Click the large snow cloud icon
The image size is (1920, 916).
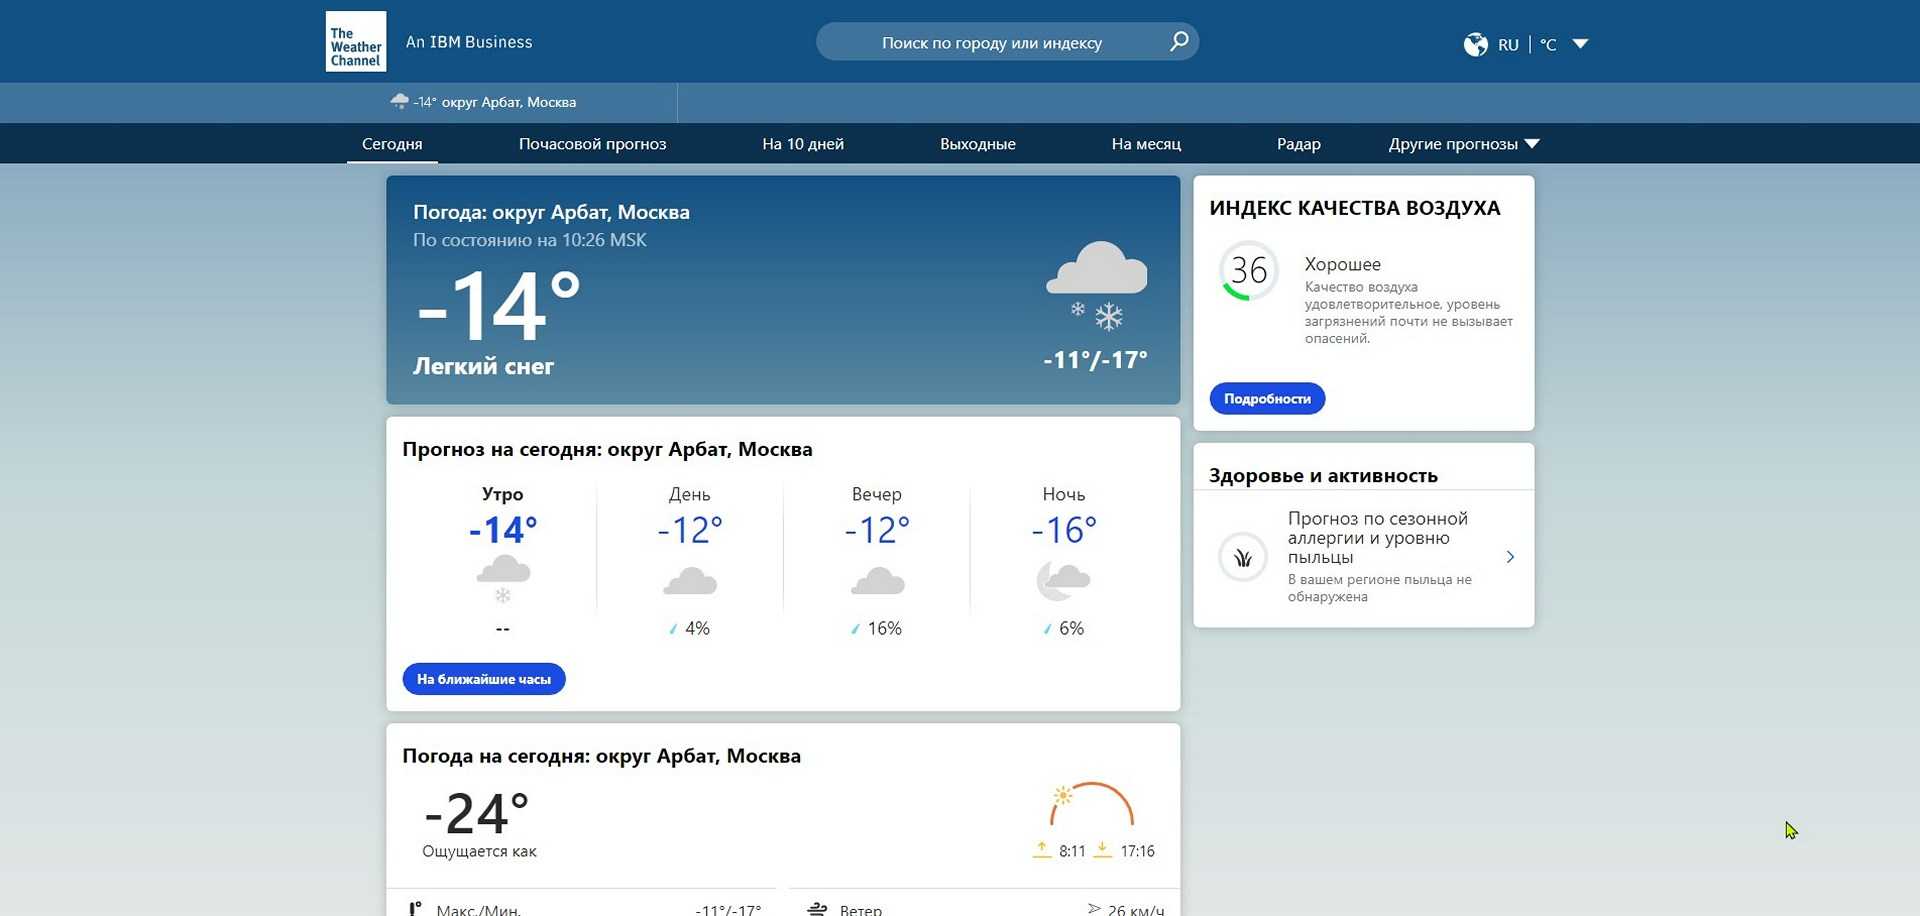1097,285
